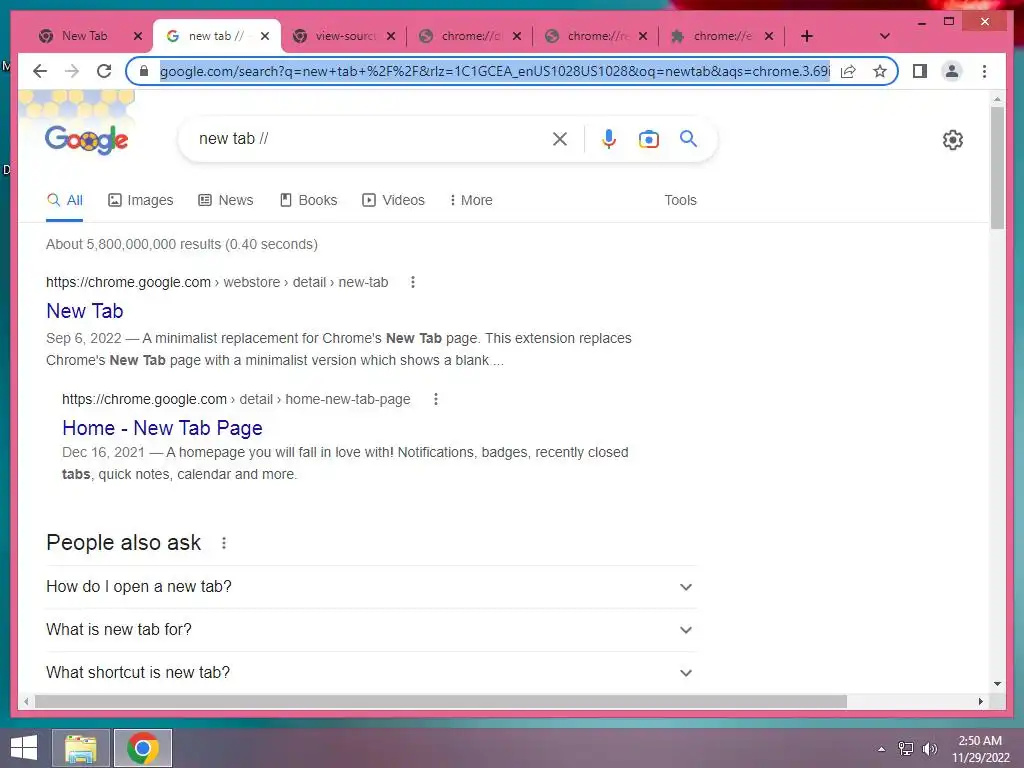Image resolution: width=1024 pixels, height=768 pixels.
Task: Open the Chrome profile avatar menu
Action: click(x=952, y=71)
